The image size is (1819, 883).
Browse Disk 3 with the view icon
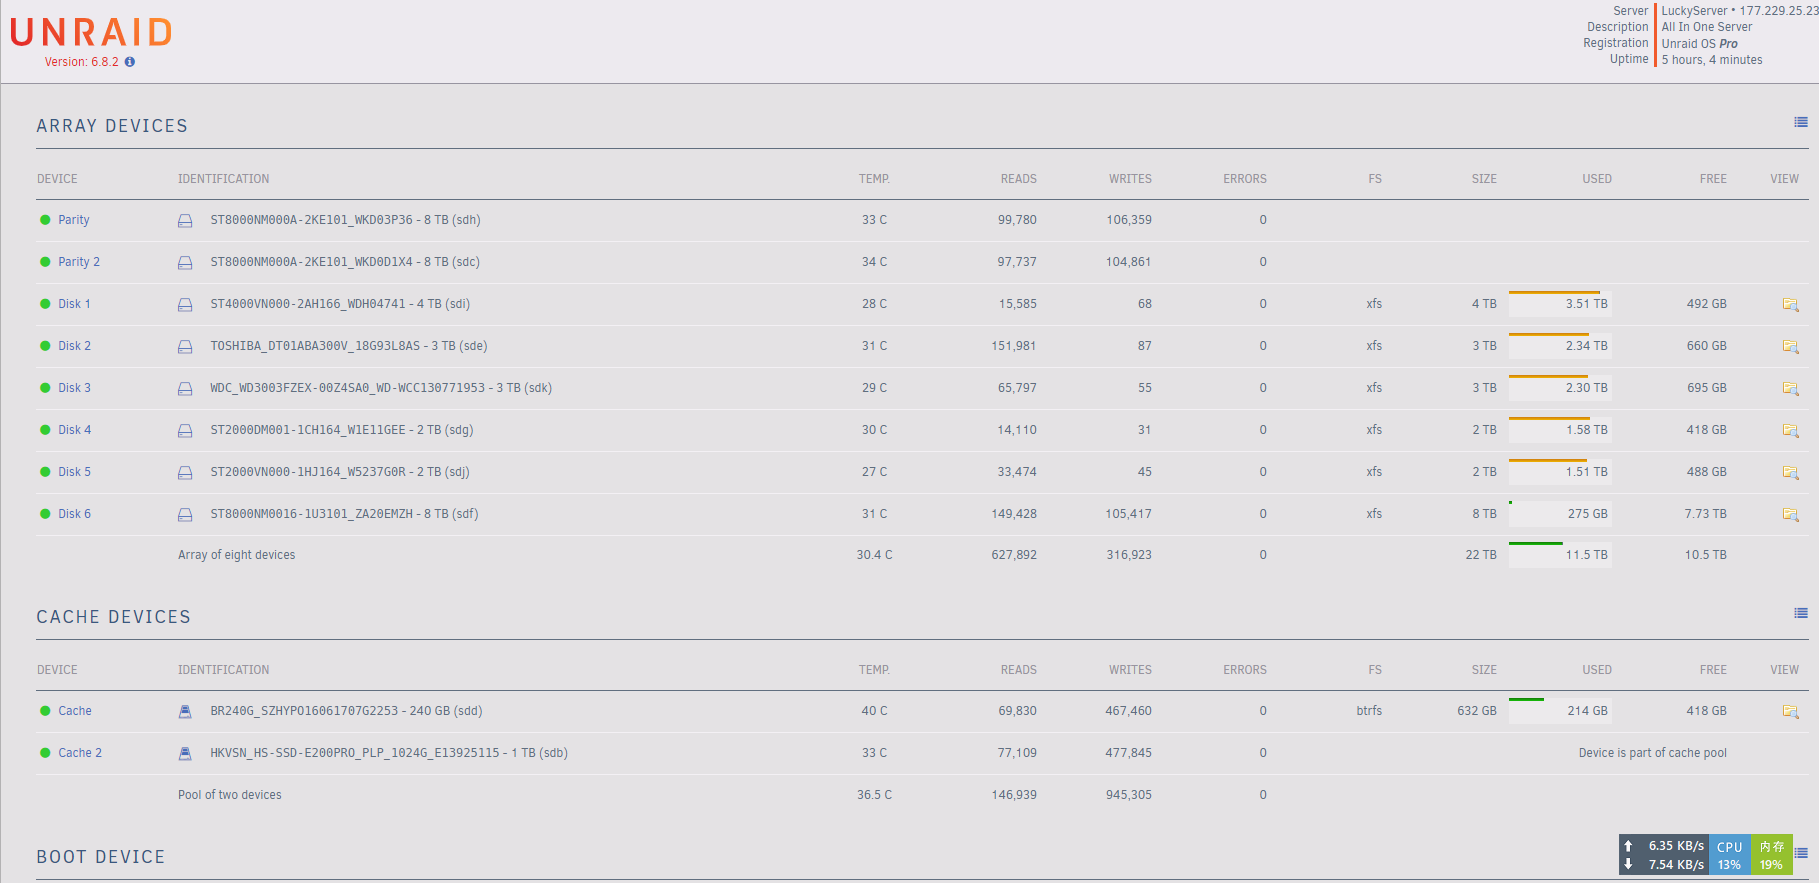pyautogui.click(x=1790, y=389)
